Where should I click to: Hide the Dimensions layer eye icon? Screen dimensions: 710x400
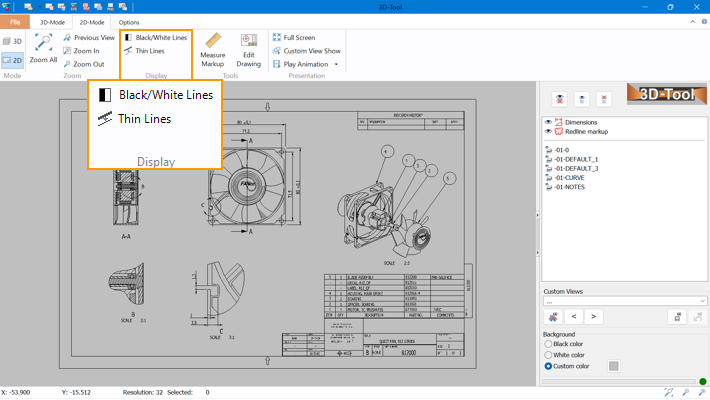pos(548,122)
